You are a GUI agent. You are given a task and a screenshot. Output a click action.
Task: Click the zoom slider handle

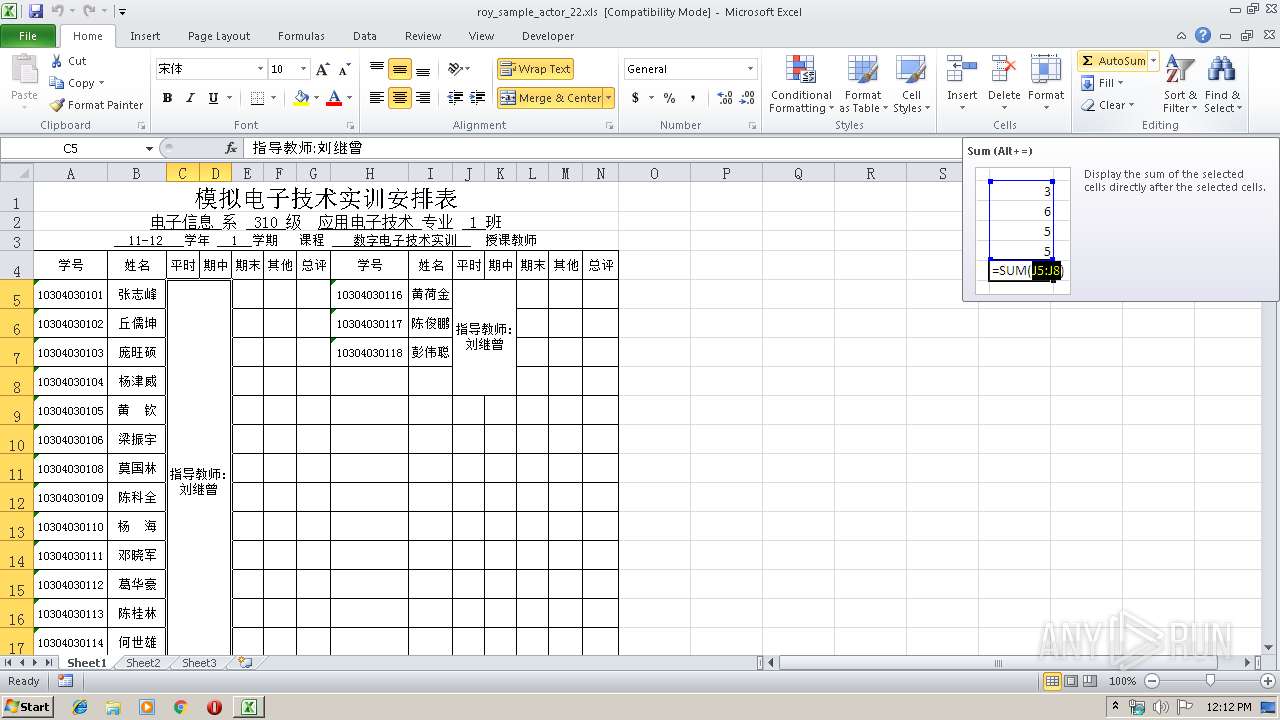[x=1211, y=681]
